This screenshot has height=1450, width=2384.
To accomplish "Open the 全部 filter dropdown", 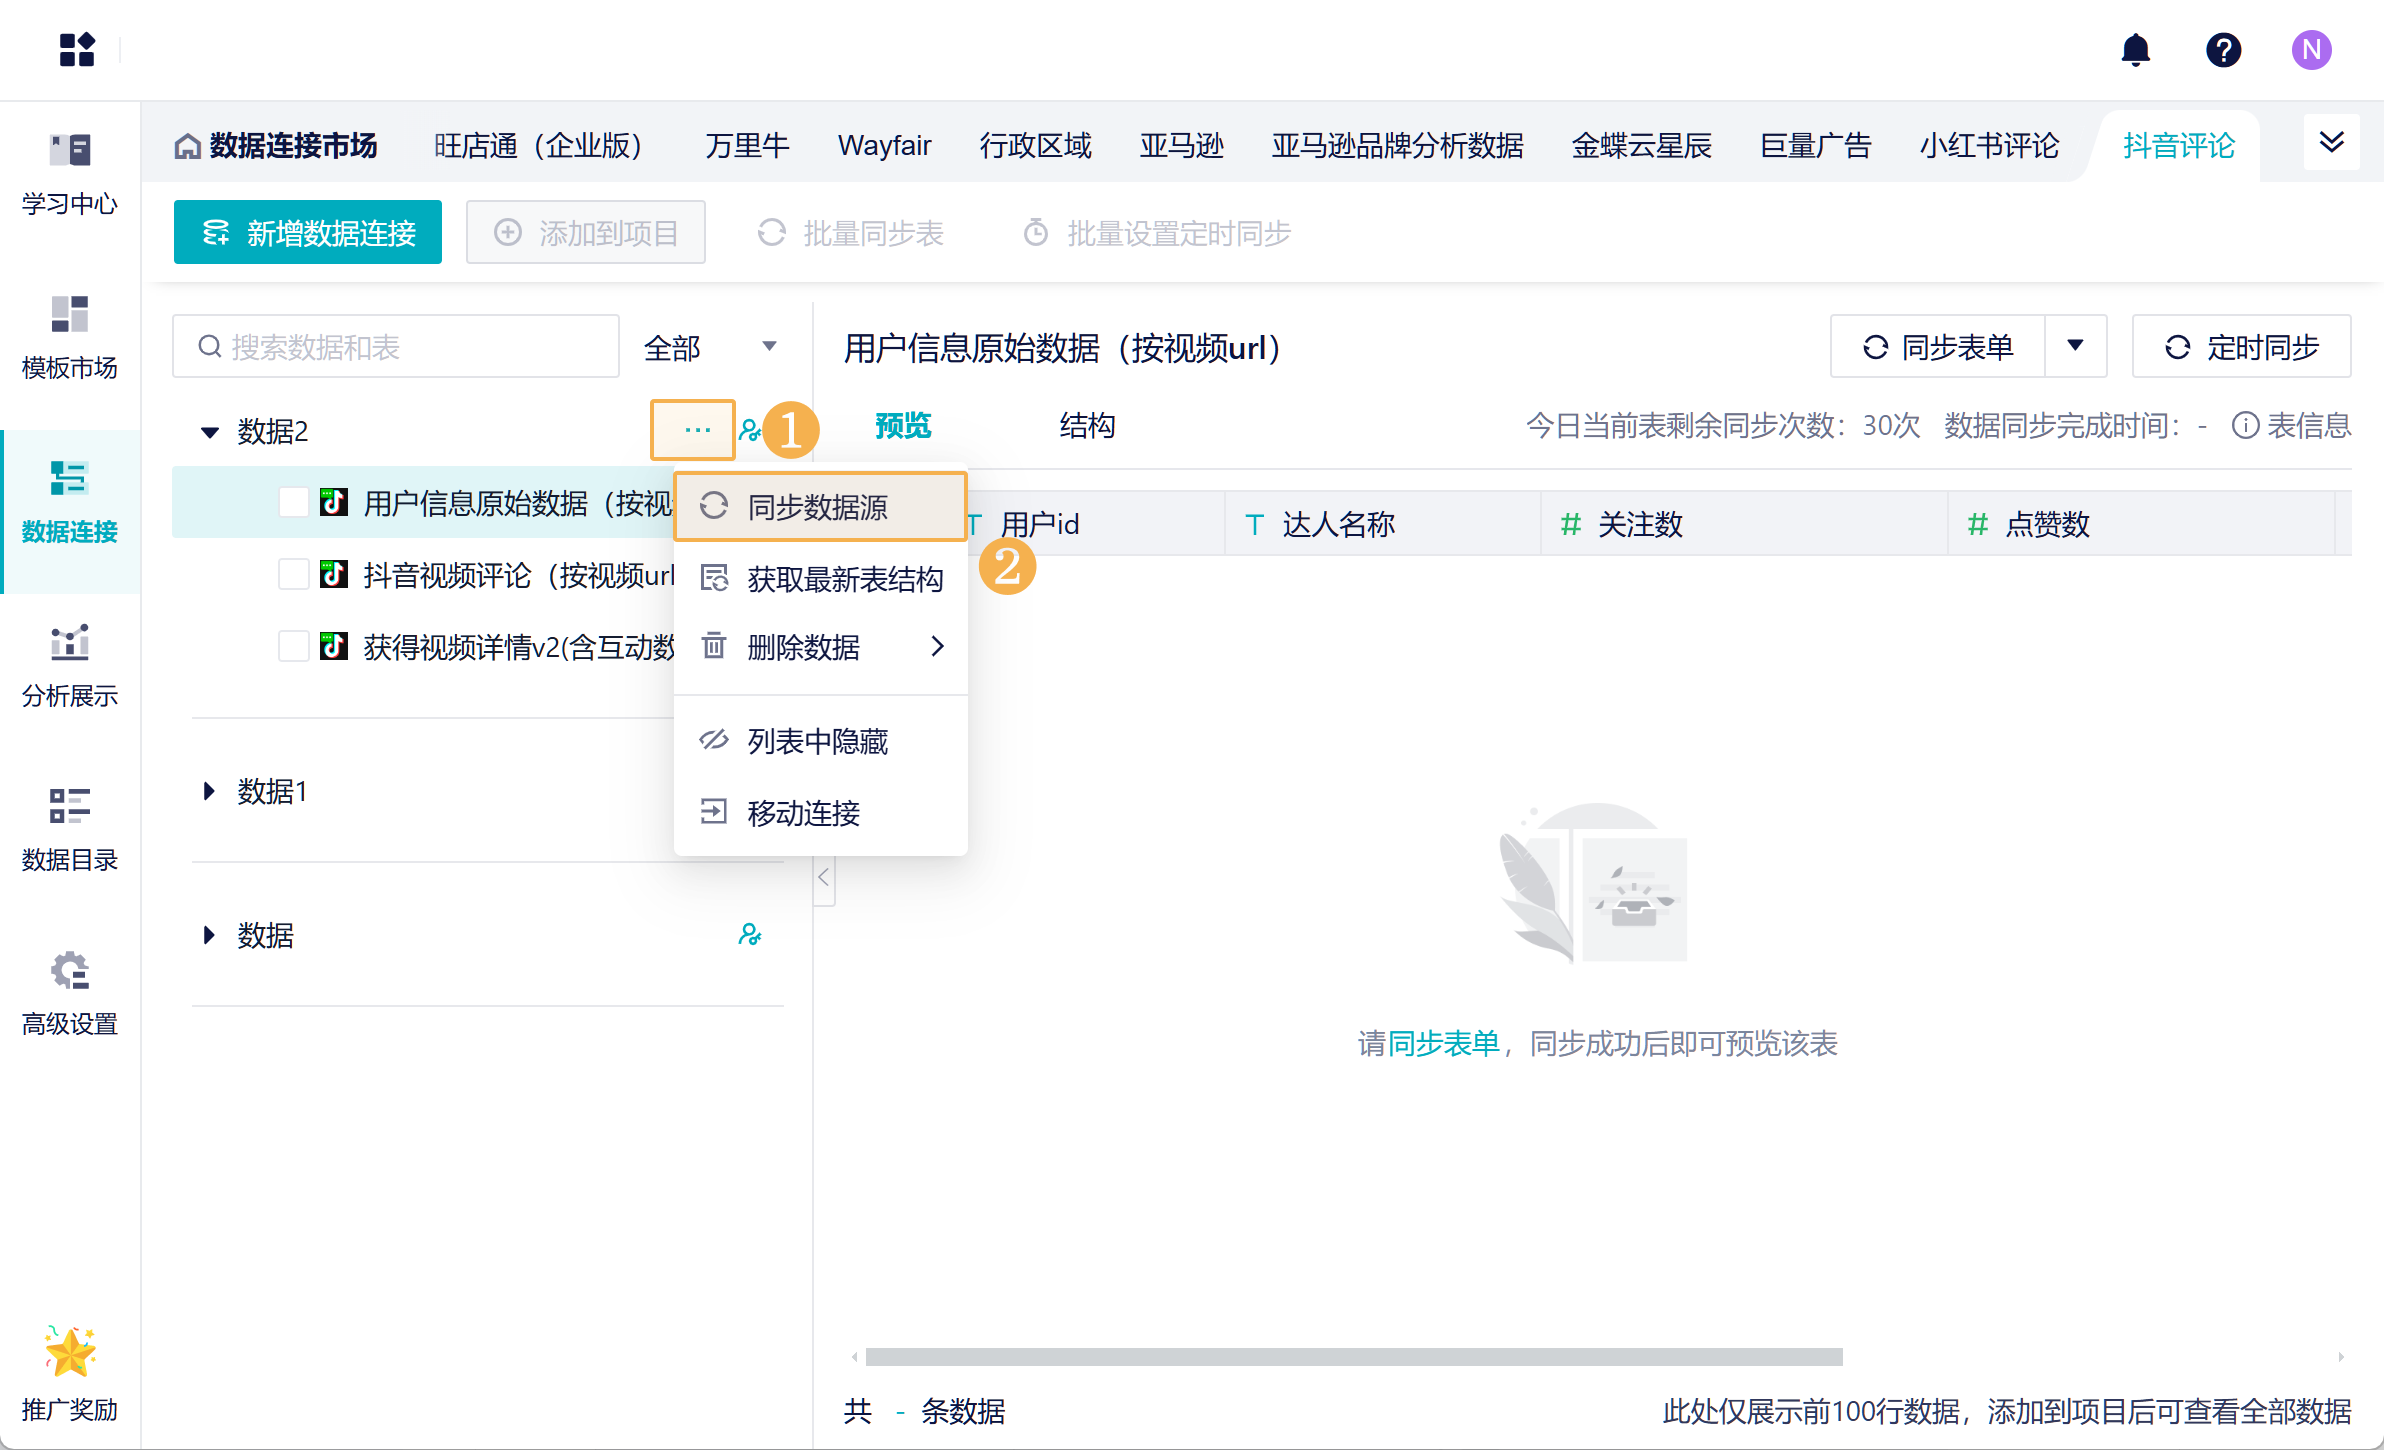I will [x=710, y=348].
